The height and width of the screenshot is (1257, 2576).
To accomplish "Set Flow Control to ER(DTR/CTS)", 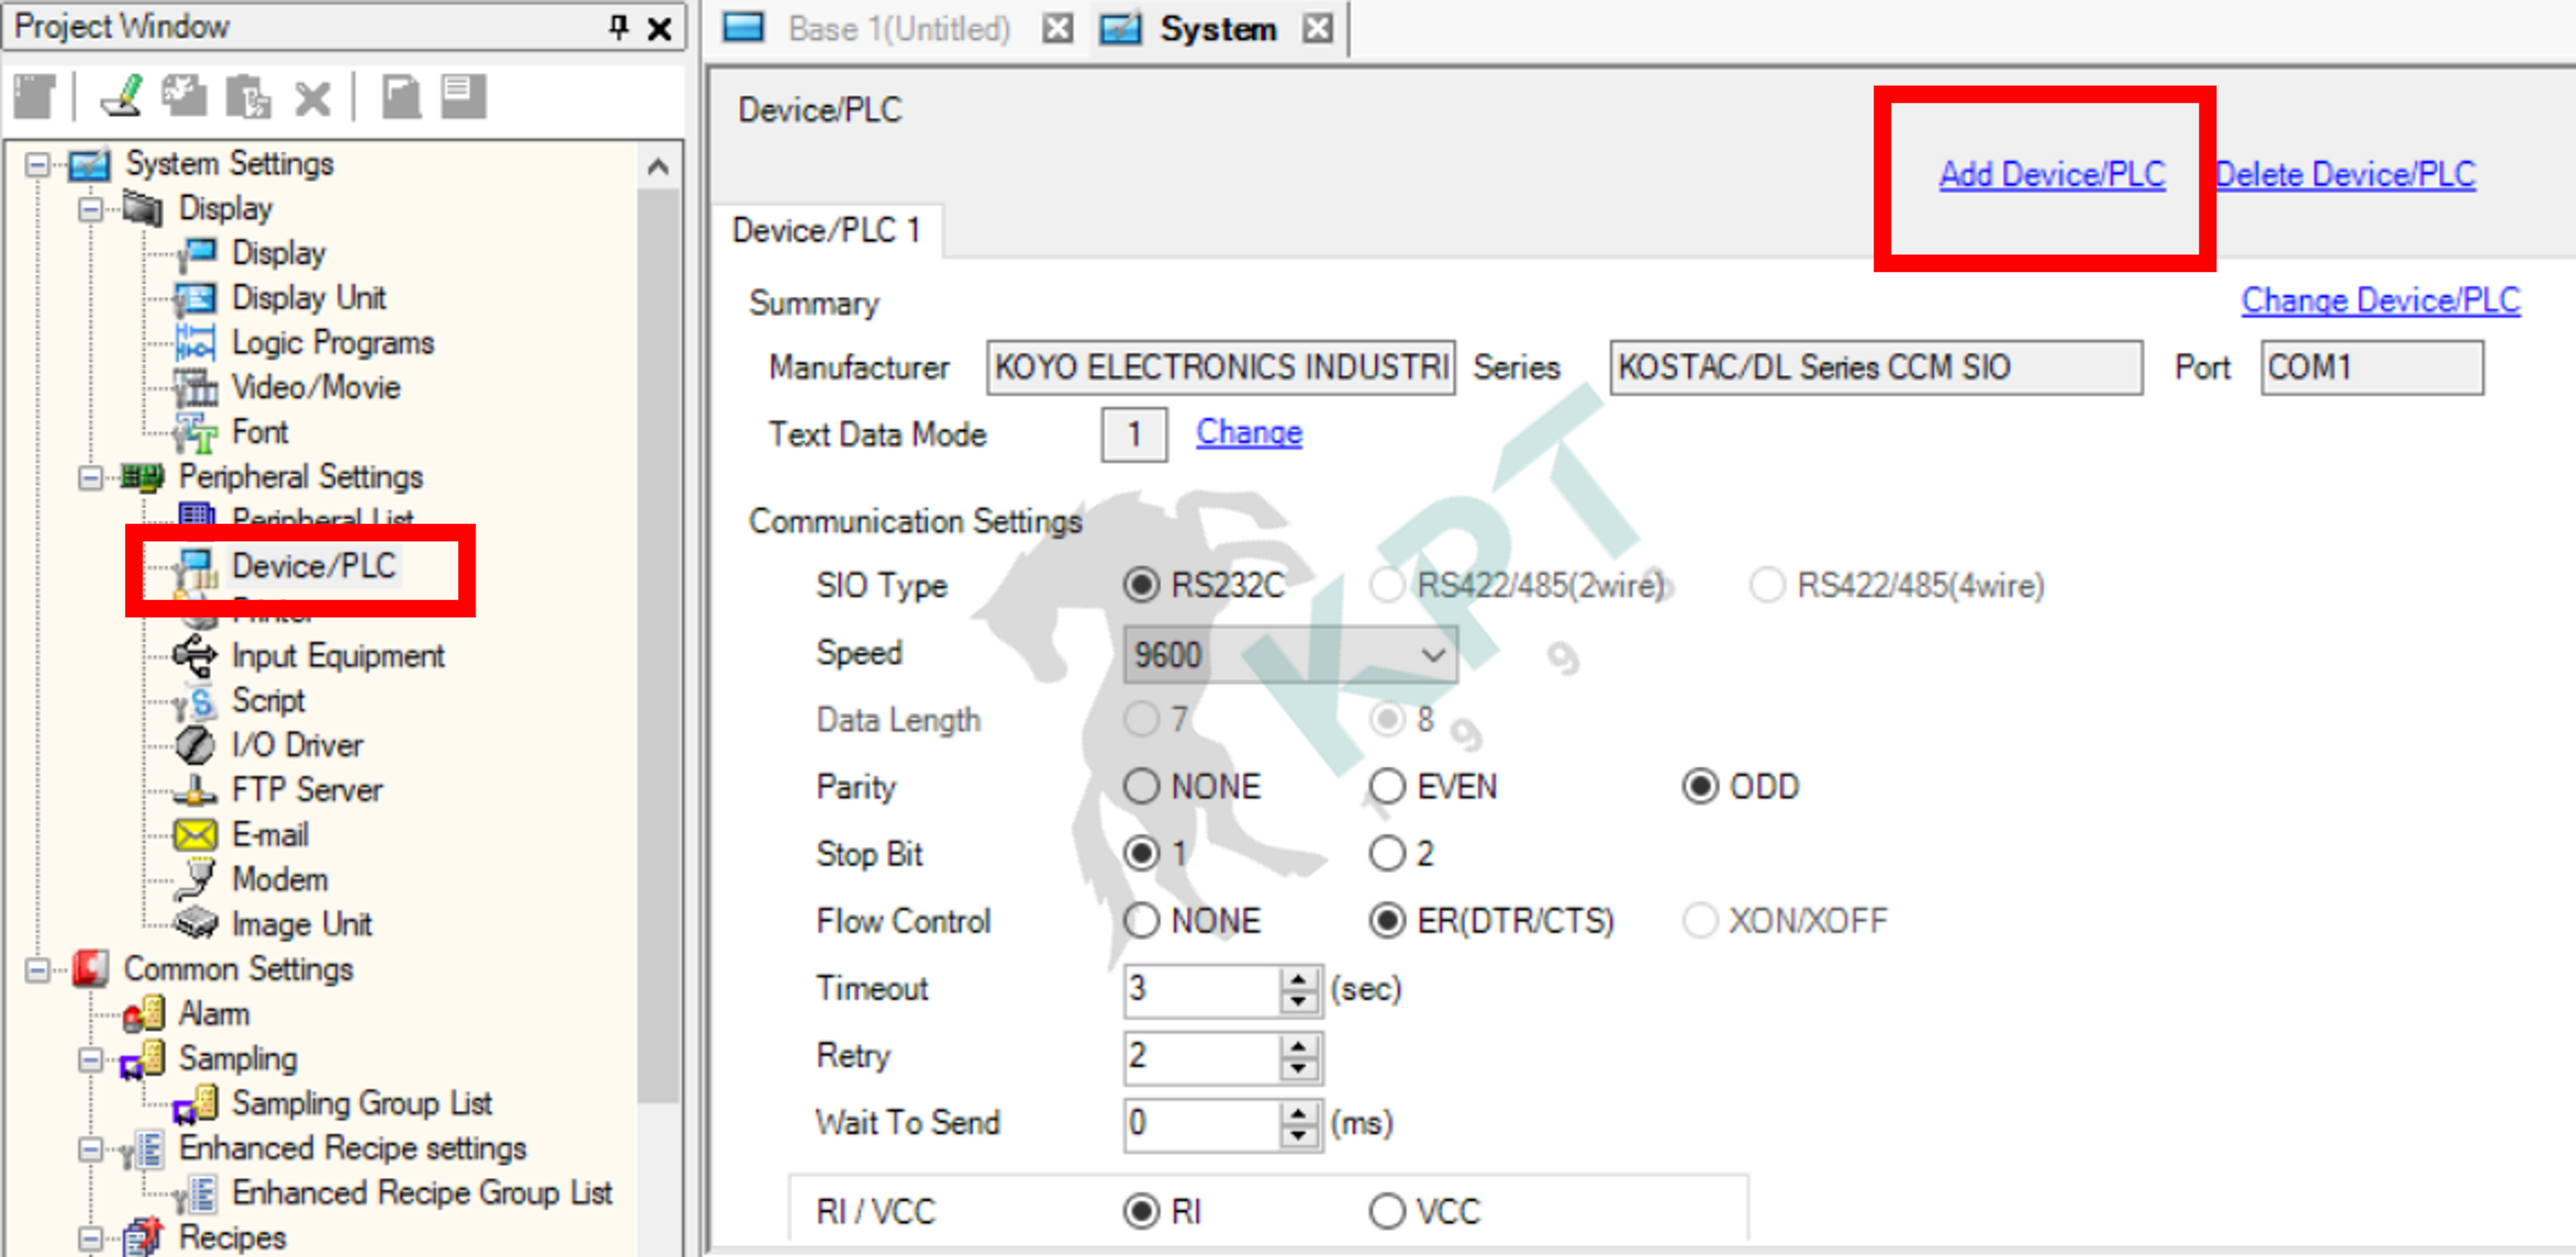I will pos(1387,921).
